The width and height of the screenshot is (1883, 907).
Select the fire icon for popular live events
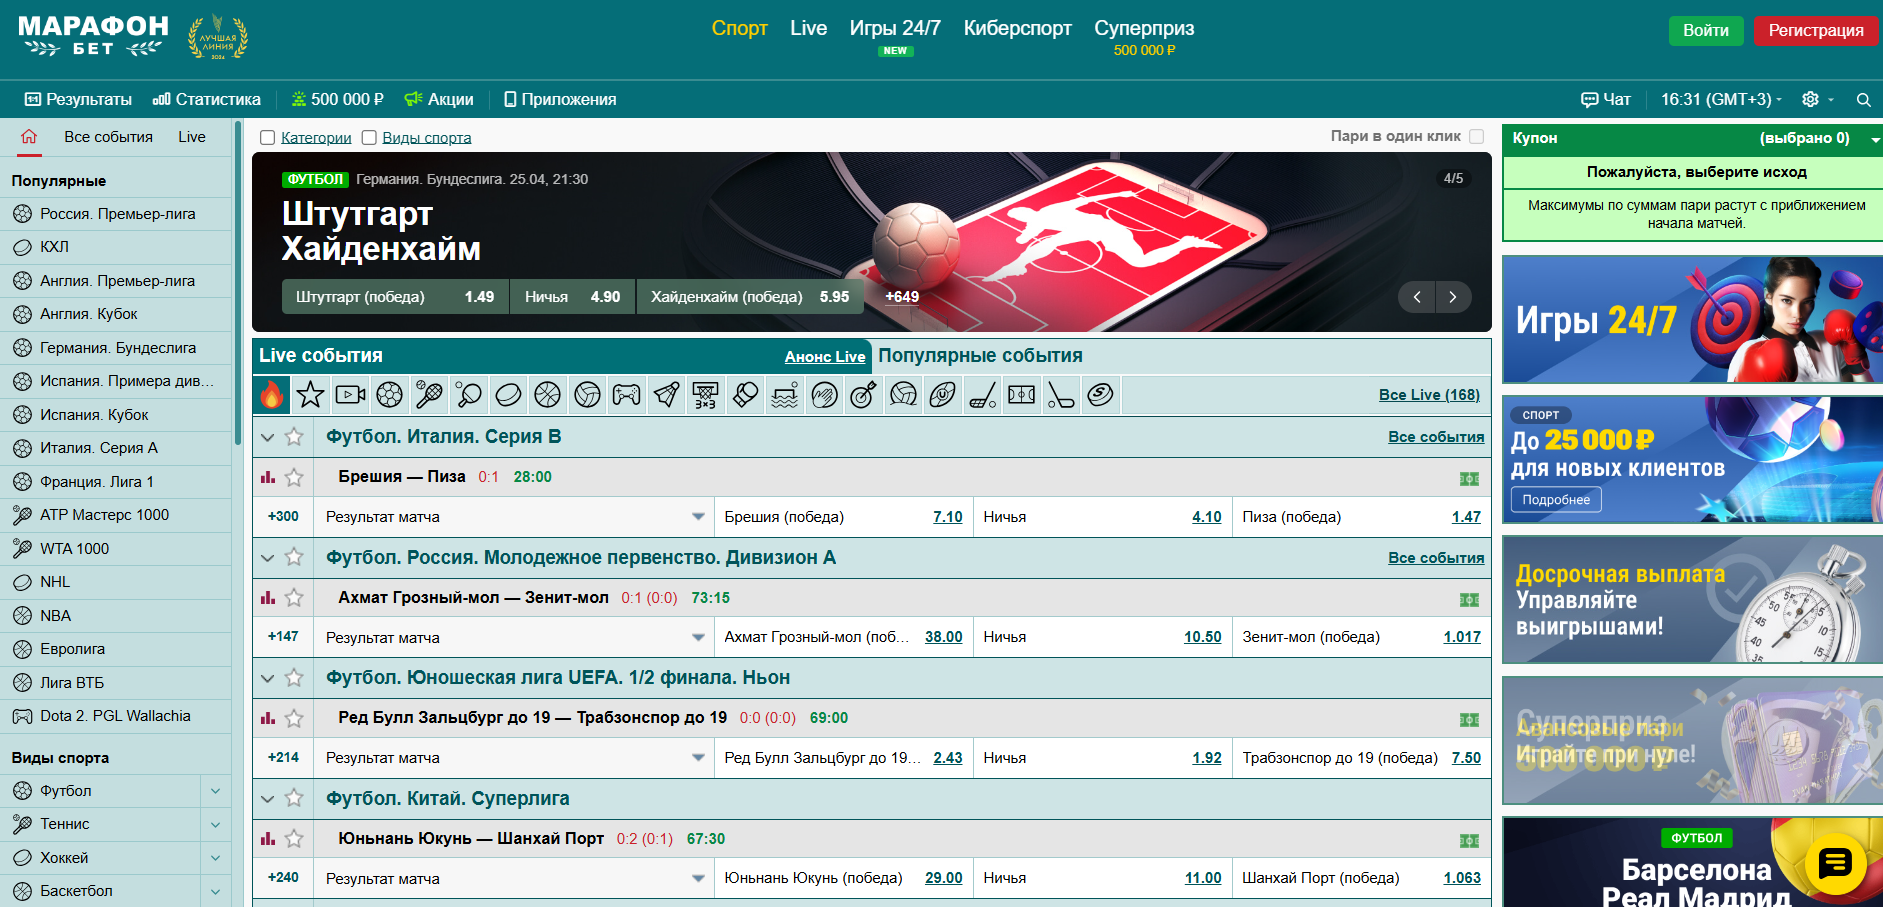271,395
